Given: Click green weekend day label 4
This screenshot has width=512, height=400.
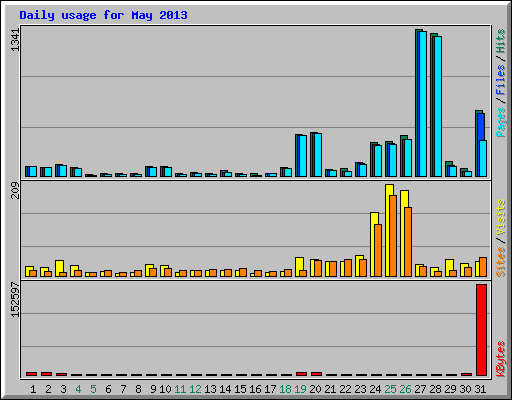Looking at the screenshot, I should pyautogui.click(x=78, y=389).
